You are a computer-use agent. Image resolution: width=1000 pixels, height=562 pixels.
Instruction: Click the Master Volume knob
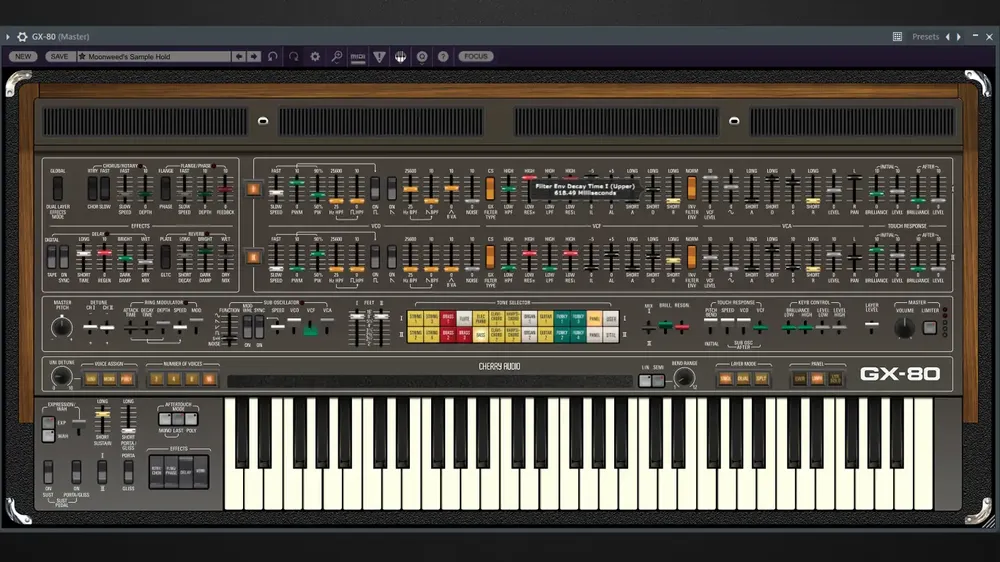click(x=904, y=328)
